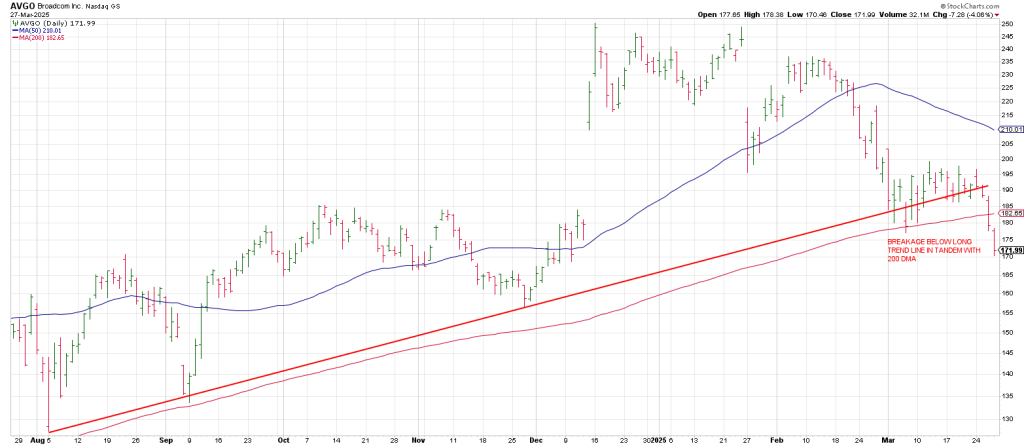Click the breakage below trend line annotation

928,250
